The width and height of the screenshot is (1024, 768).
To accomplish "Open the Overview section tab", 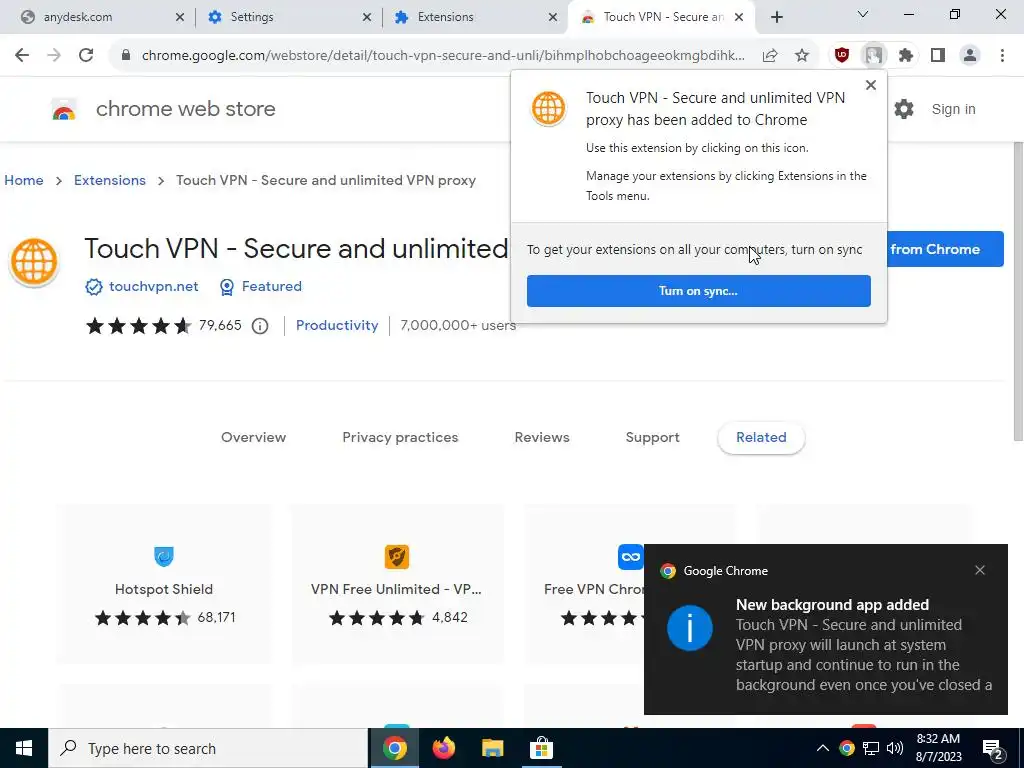I will [x=253, y=438].
